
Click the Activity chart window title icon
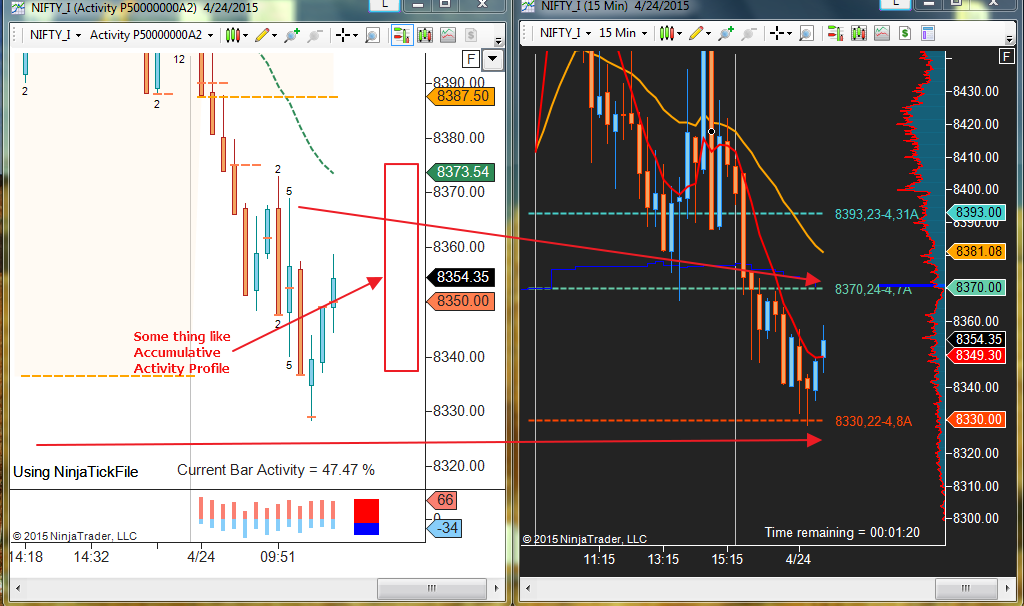[x=18, y=8]
